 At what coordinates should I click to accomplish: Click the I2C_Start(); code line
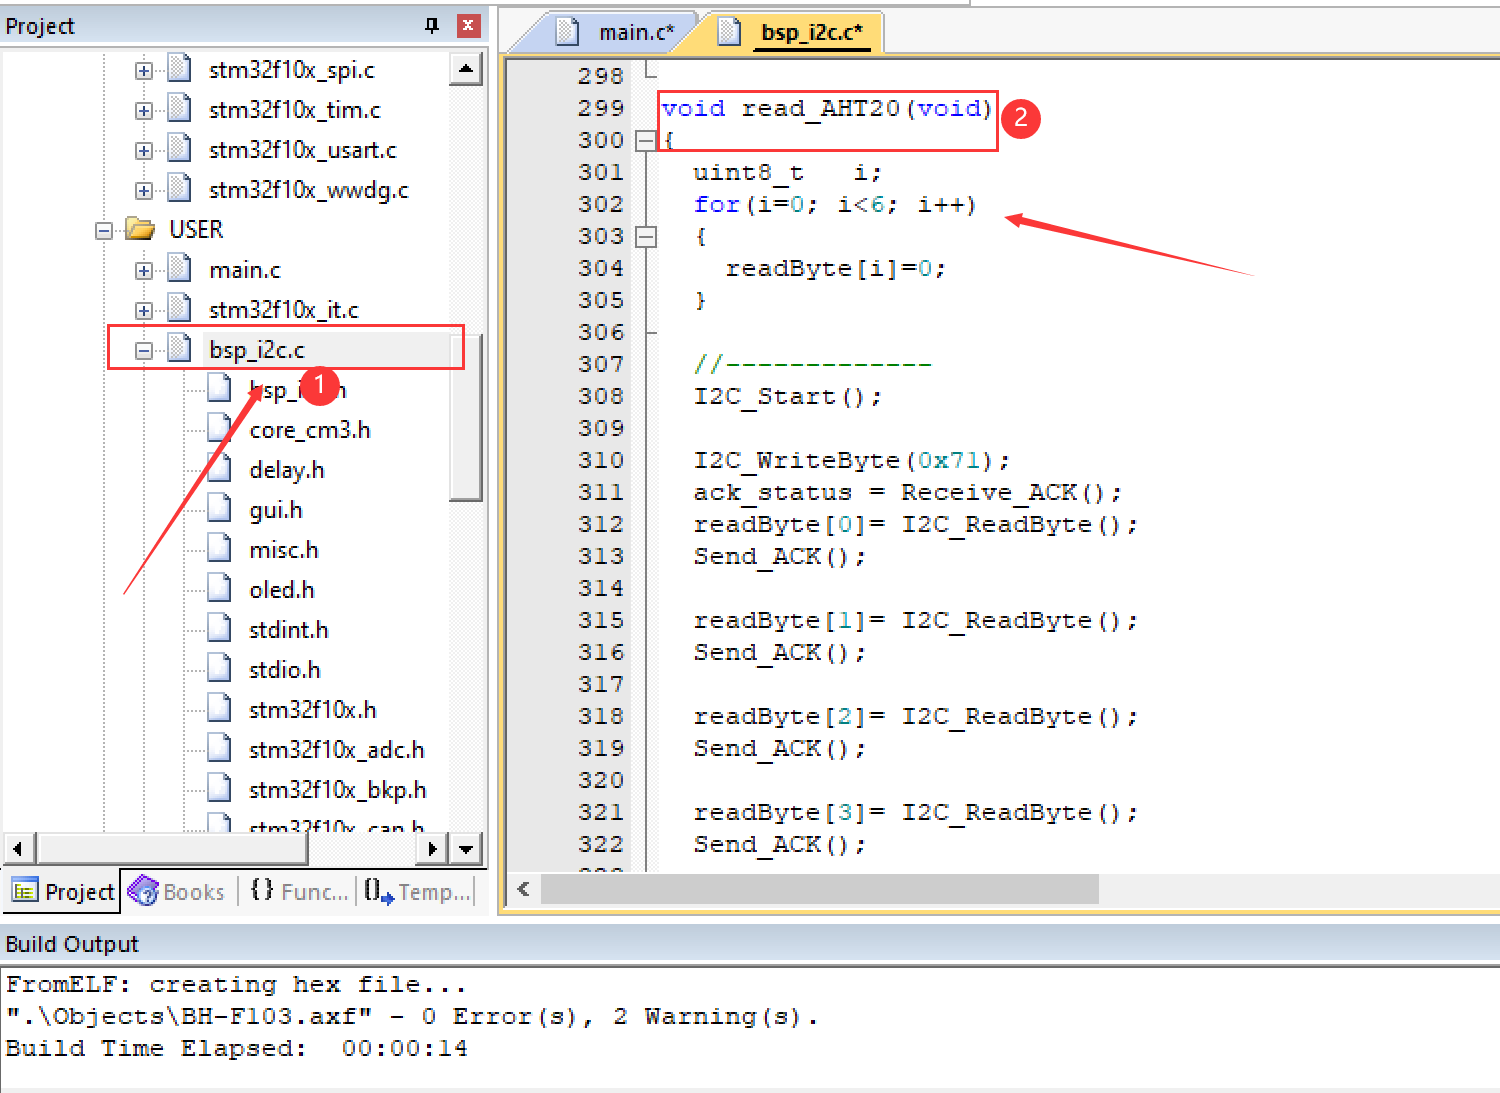(788, 396)
